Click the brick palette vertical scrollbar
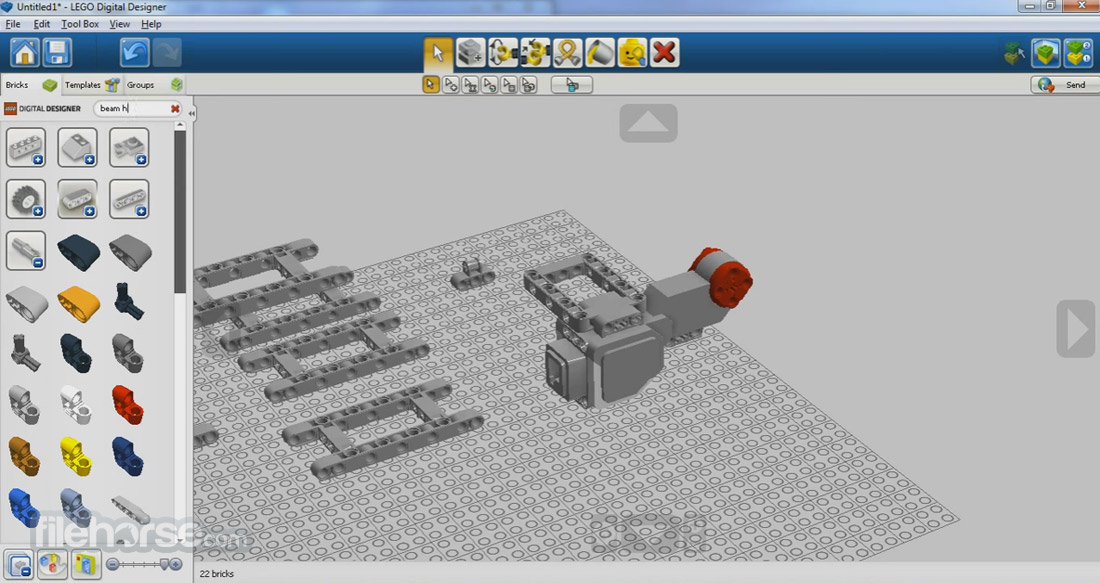The height and width of the screenshot is (583, 1100). coord(180,210)
